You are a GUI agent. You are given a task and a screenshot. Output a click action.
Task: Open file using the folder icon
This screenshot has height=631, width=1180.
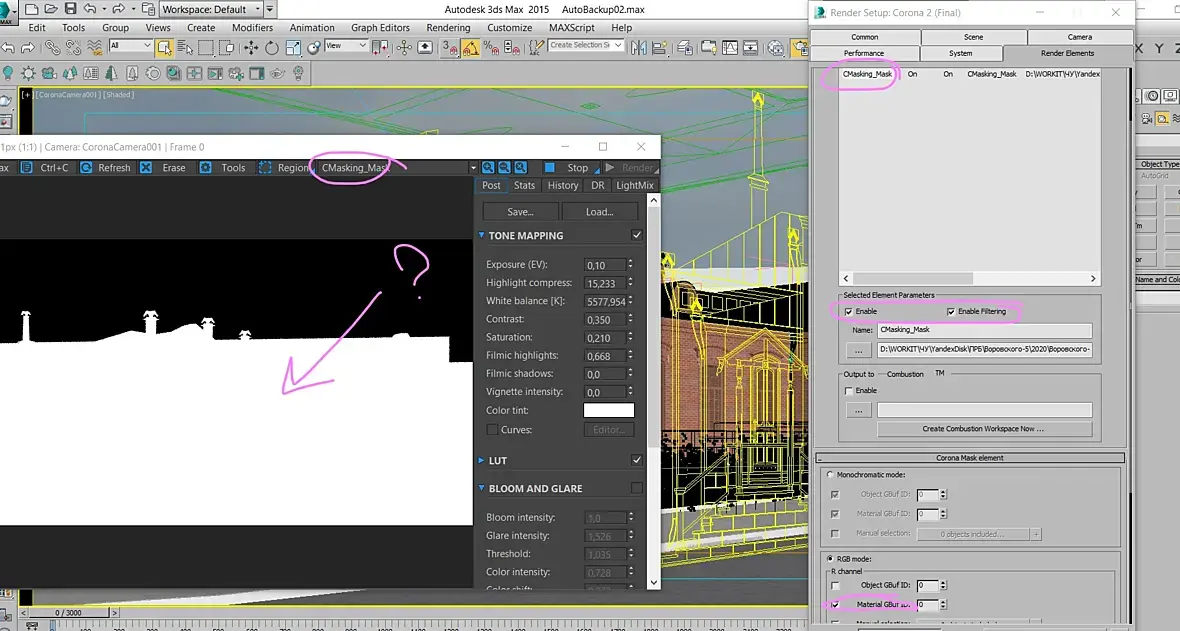[51, 9]
